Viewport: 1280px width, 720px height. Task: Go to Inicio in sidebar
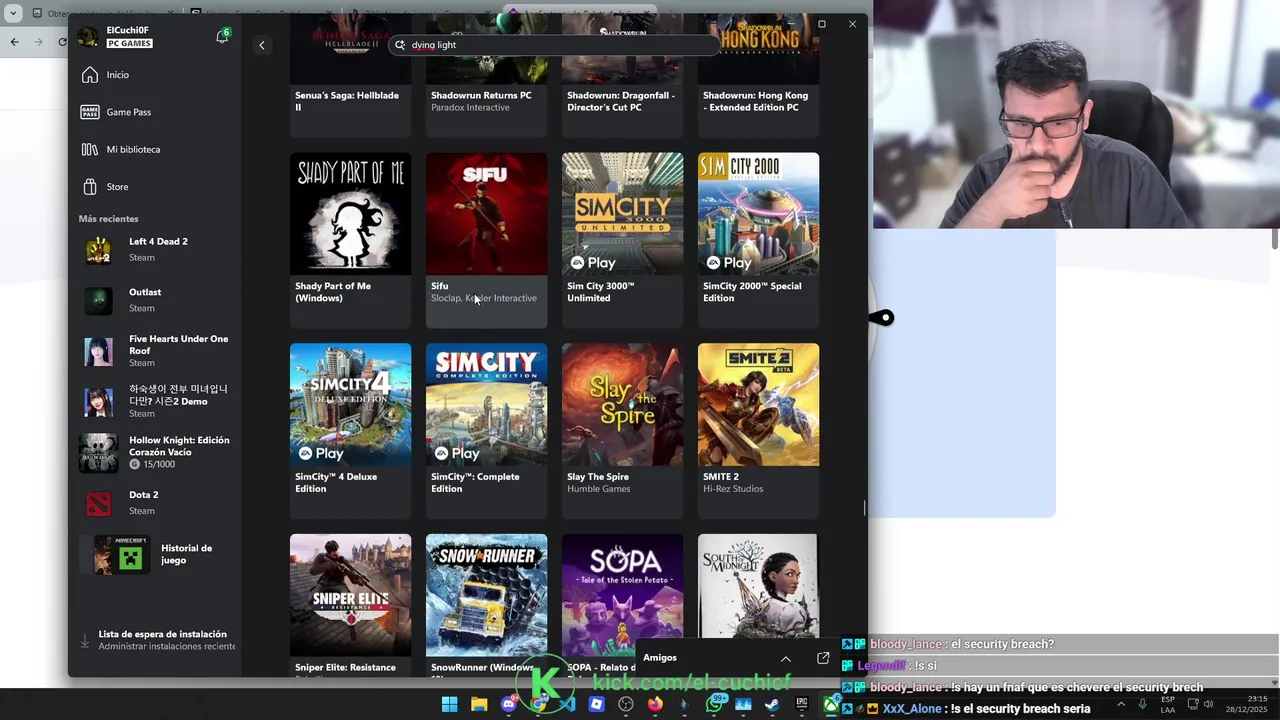point(118,75)
